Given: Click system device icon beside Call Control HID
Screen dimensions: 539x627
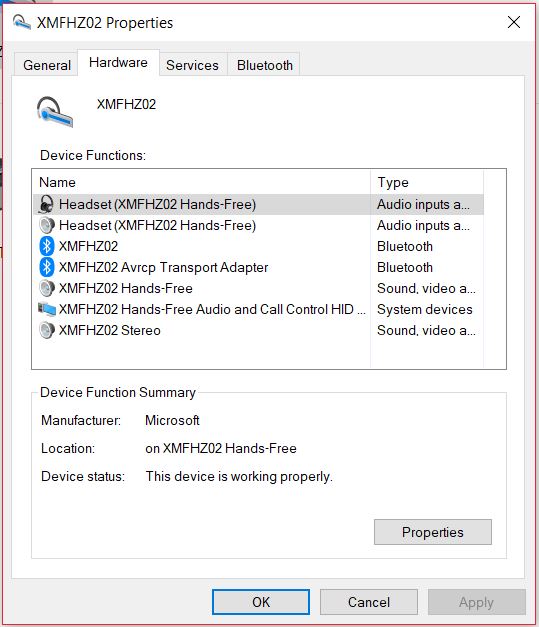Looking at the screenshot, I should point(47,309).
